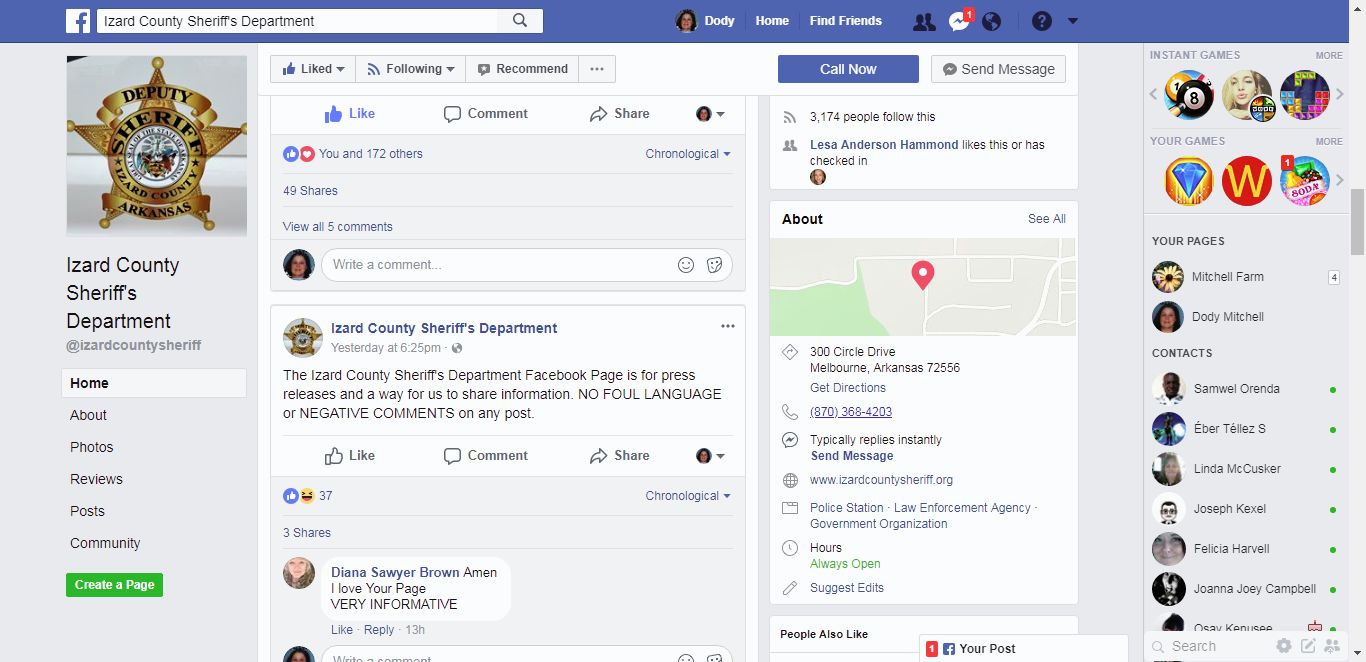Open the Friend Requests icon
Image resolution: width=1366 pixels, height=662 pixels.
tap(924, 21)
